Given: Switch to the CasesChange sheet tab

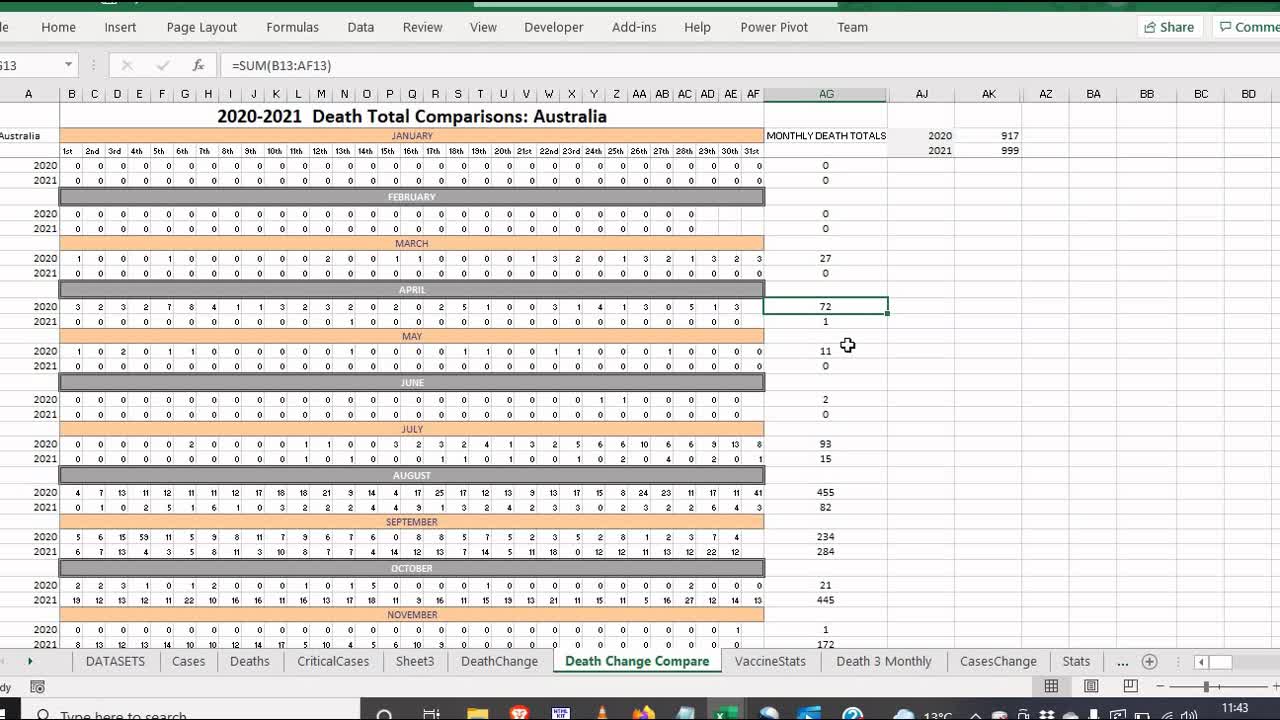Looking at the screenshot, I should 998,661.
